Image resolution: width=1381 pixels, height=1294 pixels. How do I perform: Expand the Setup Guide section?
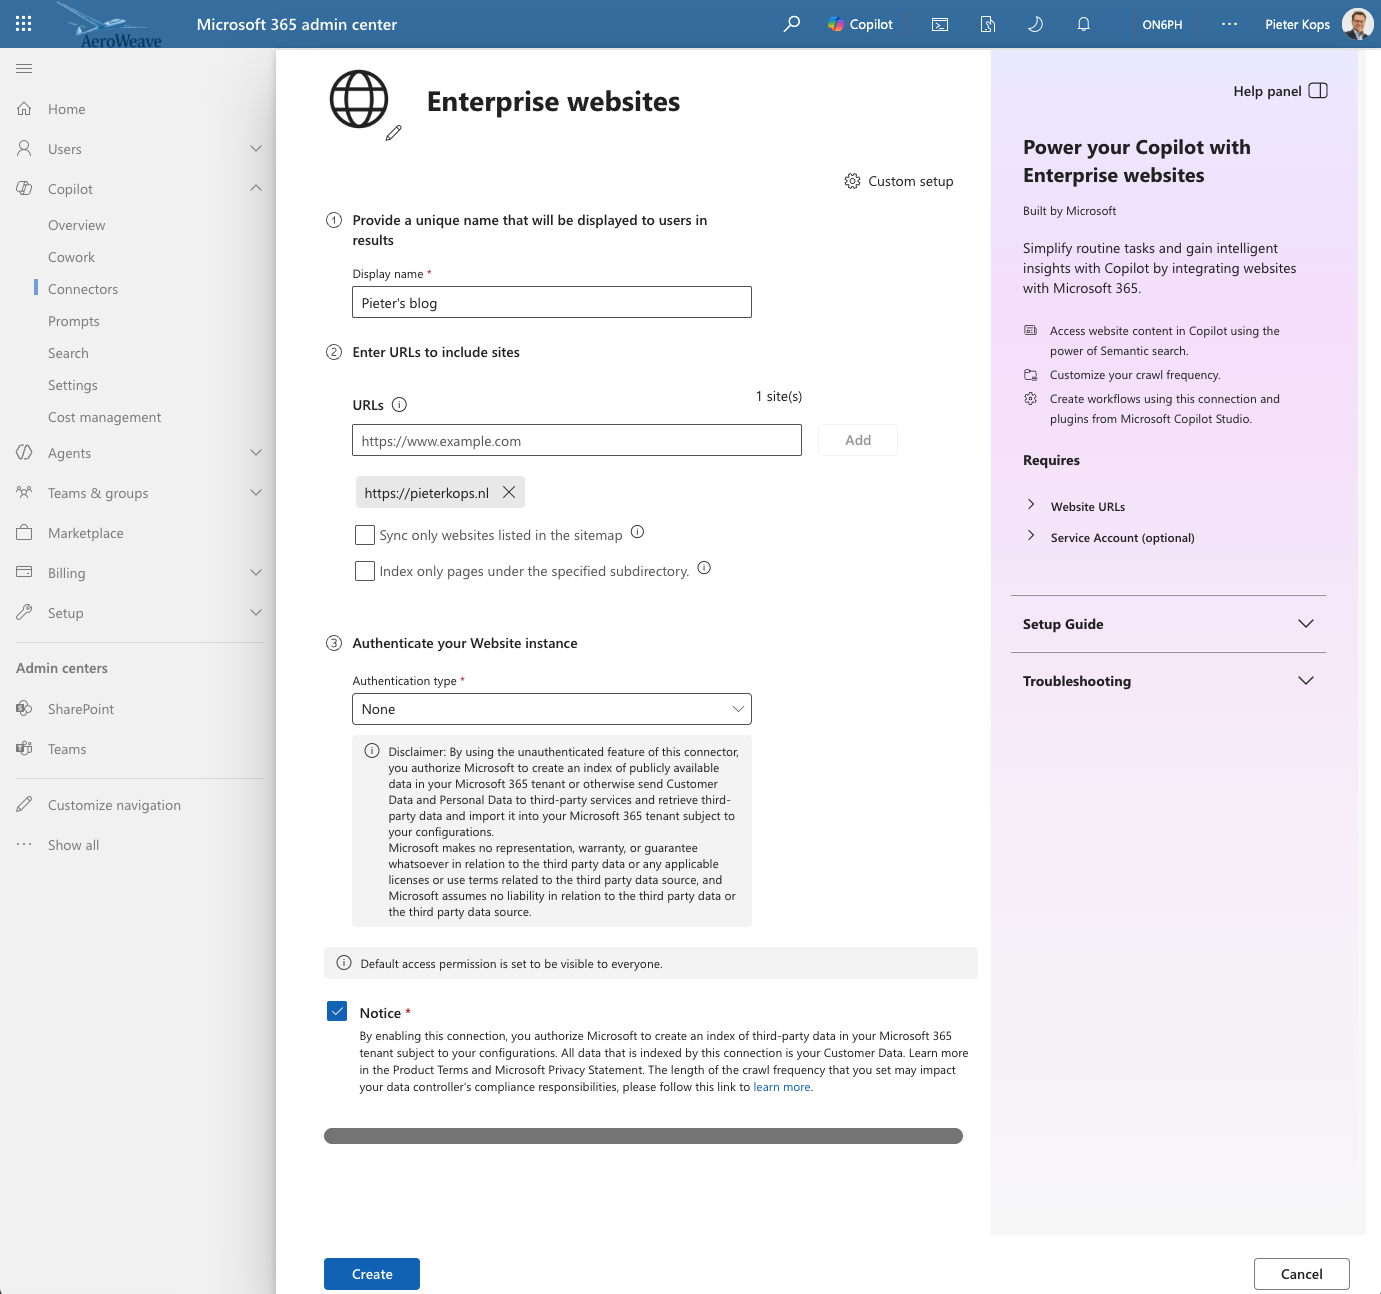pos(1168,624)
